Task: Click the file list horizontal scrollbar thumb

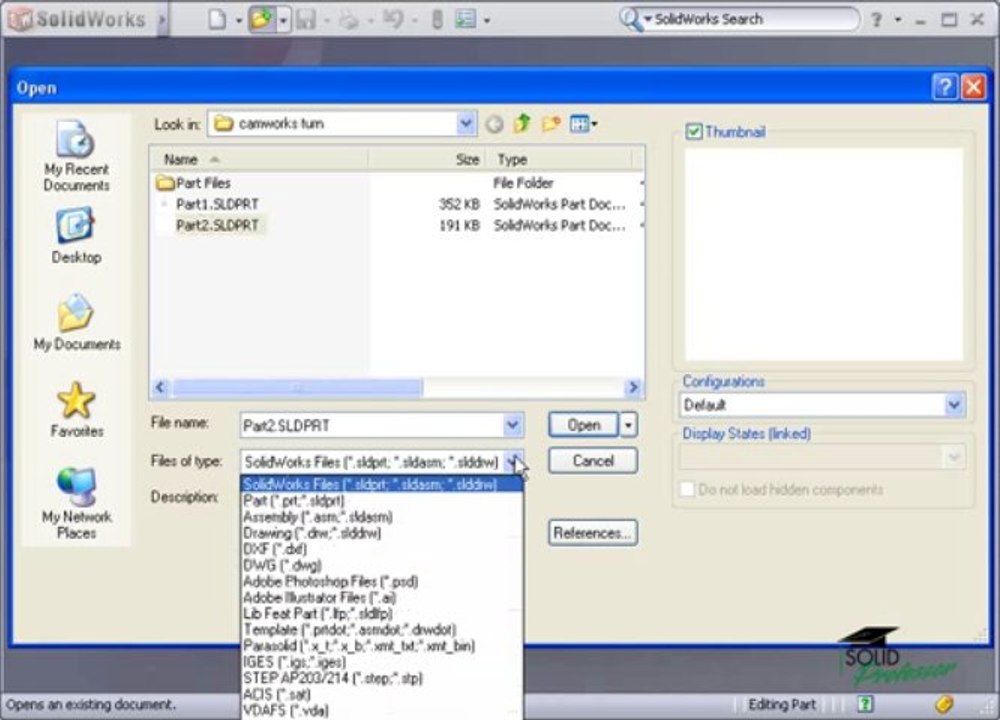Action: pos(297,387)
